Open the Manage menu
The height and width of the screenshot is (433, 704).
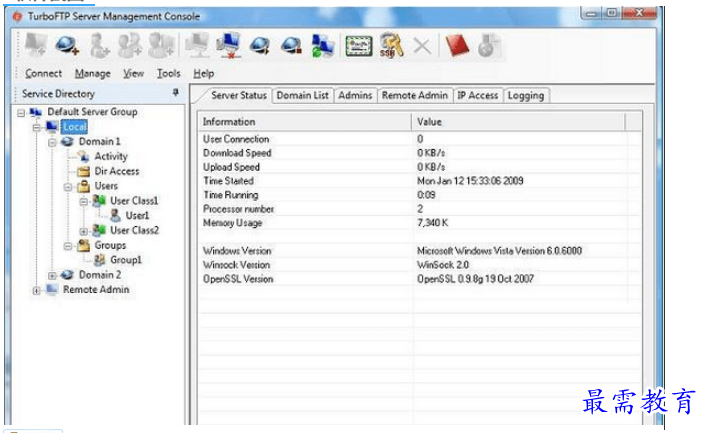pyautogui.click(x=92, y=73)
